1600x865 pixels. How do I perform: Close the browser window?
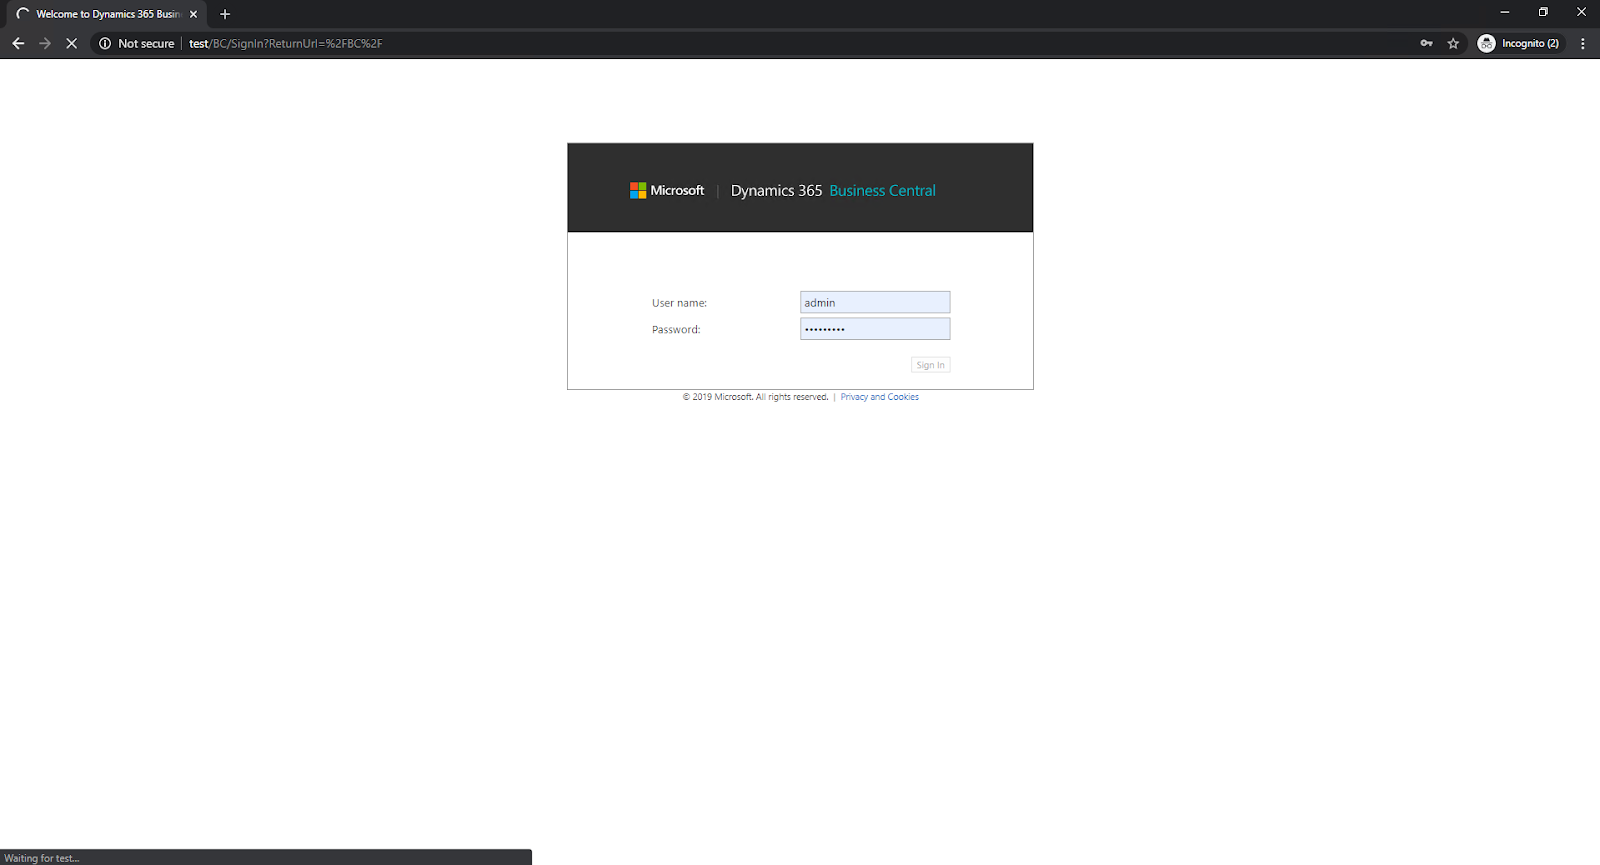click(1581, 12)
